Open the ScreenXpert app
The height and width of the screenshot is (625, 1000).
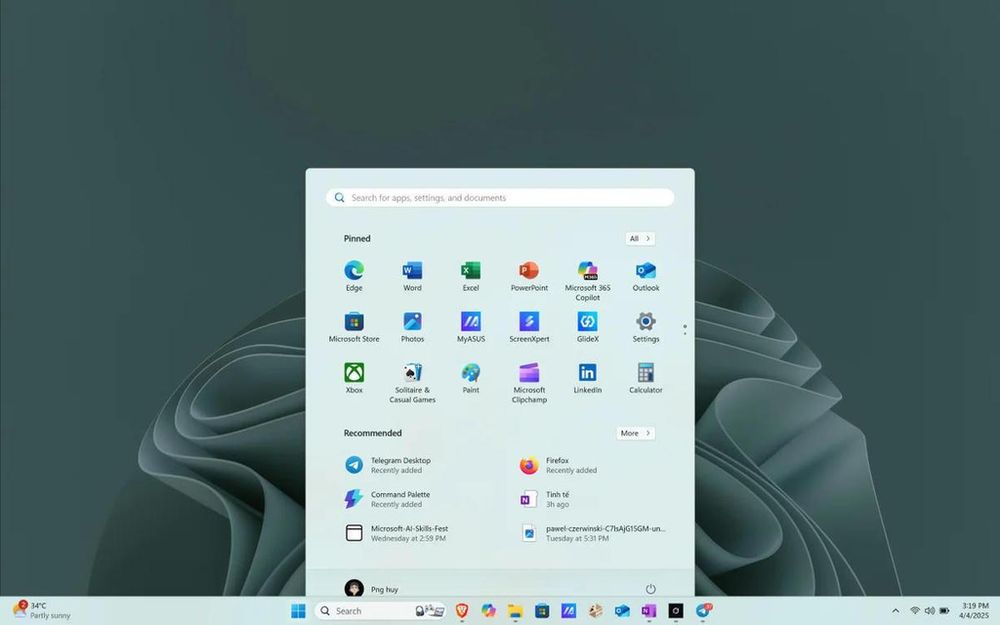pos(529,327)
